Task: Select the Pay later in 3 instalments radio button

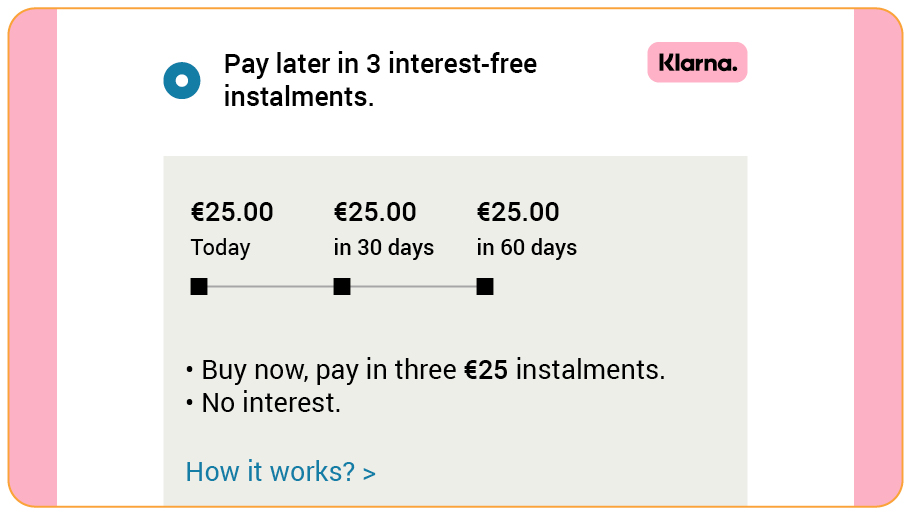Action: tap(182, 80)
